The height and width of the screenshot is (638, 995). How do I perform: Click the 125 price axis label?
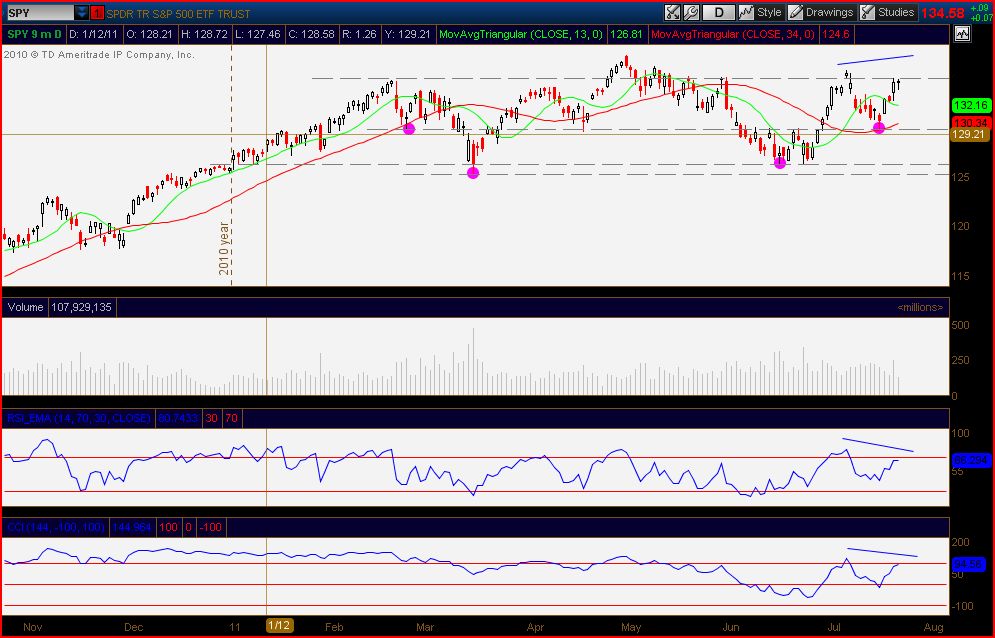pyautogui.click(x=961, y=176)
